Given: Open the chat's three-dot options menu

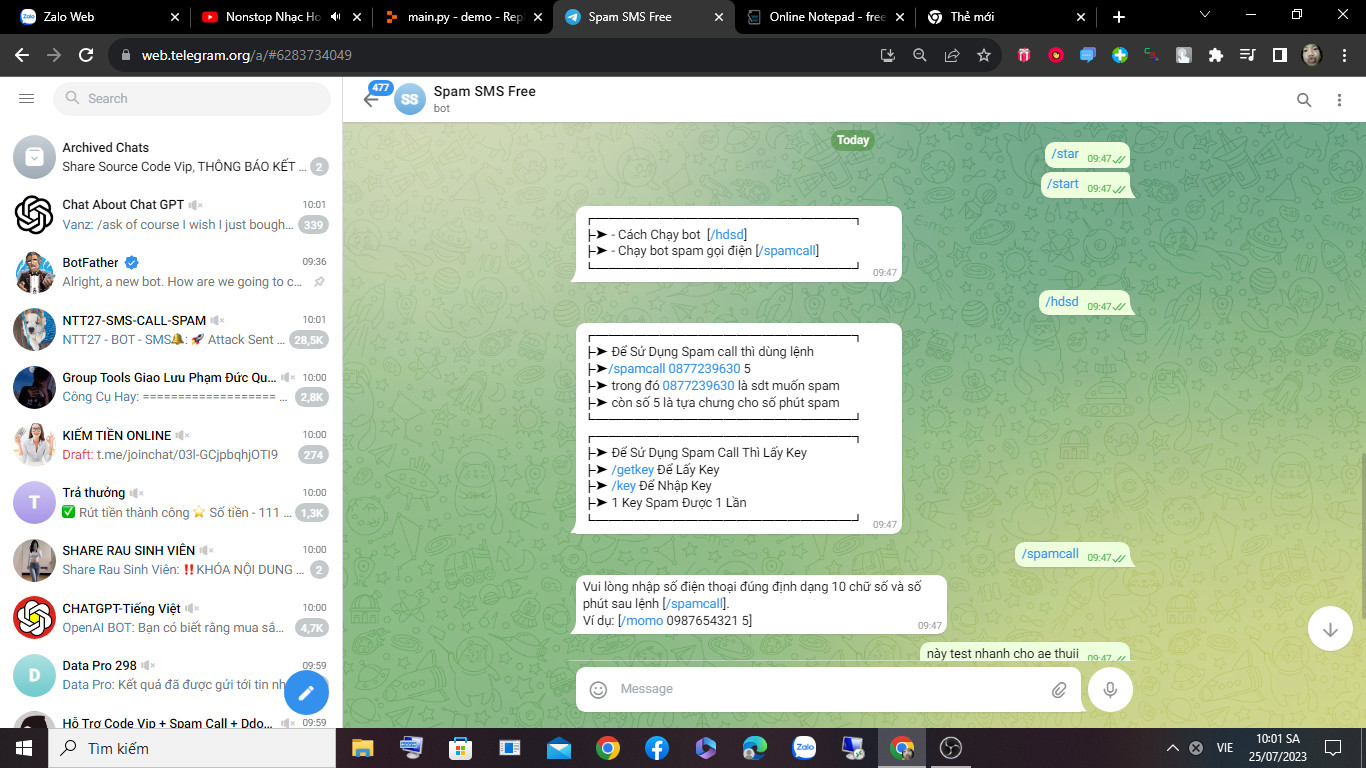Looking at the screenshot, I should click(x=1340, y=100).
